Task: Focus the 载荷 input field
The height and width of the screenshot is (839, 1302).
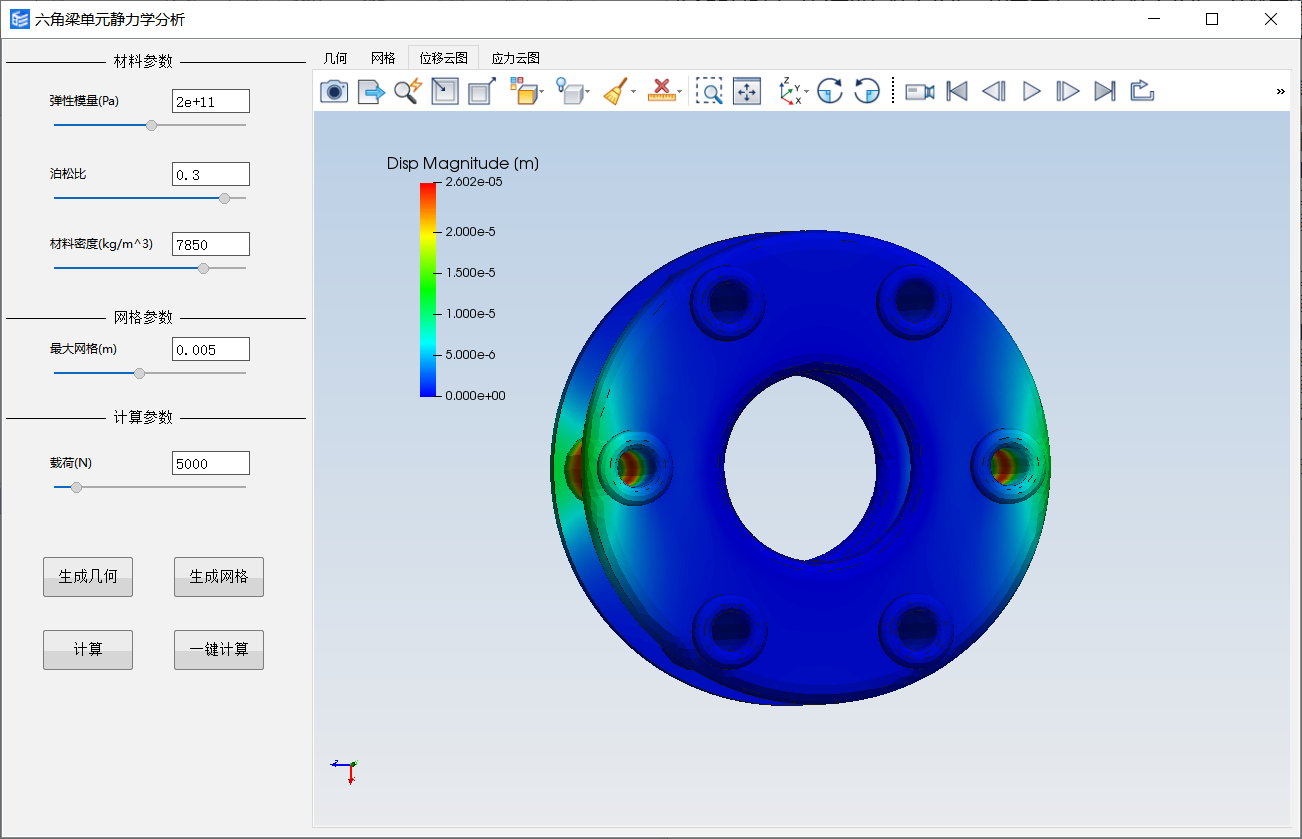Action: click(211, 463)
